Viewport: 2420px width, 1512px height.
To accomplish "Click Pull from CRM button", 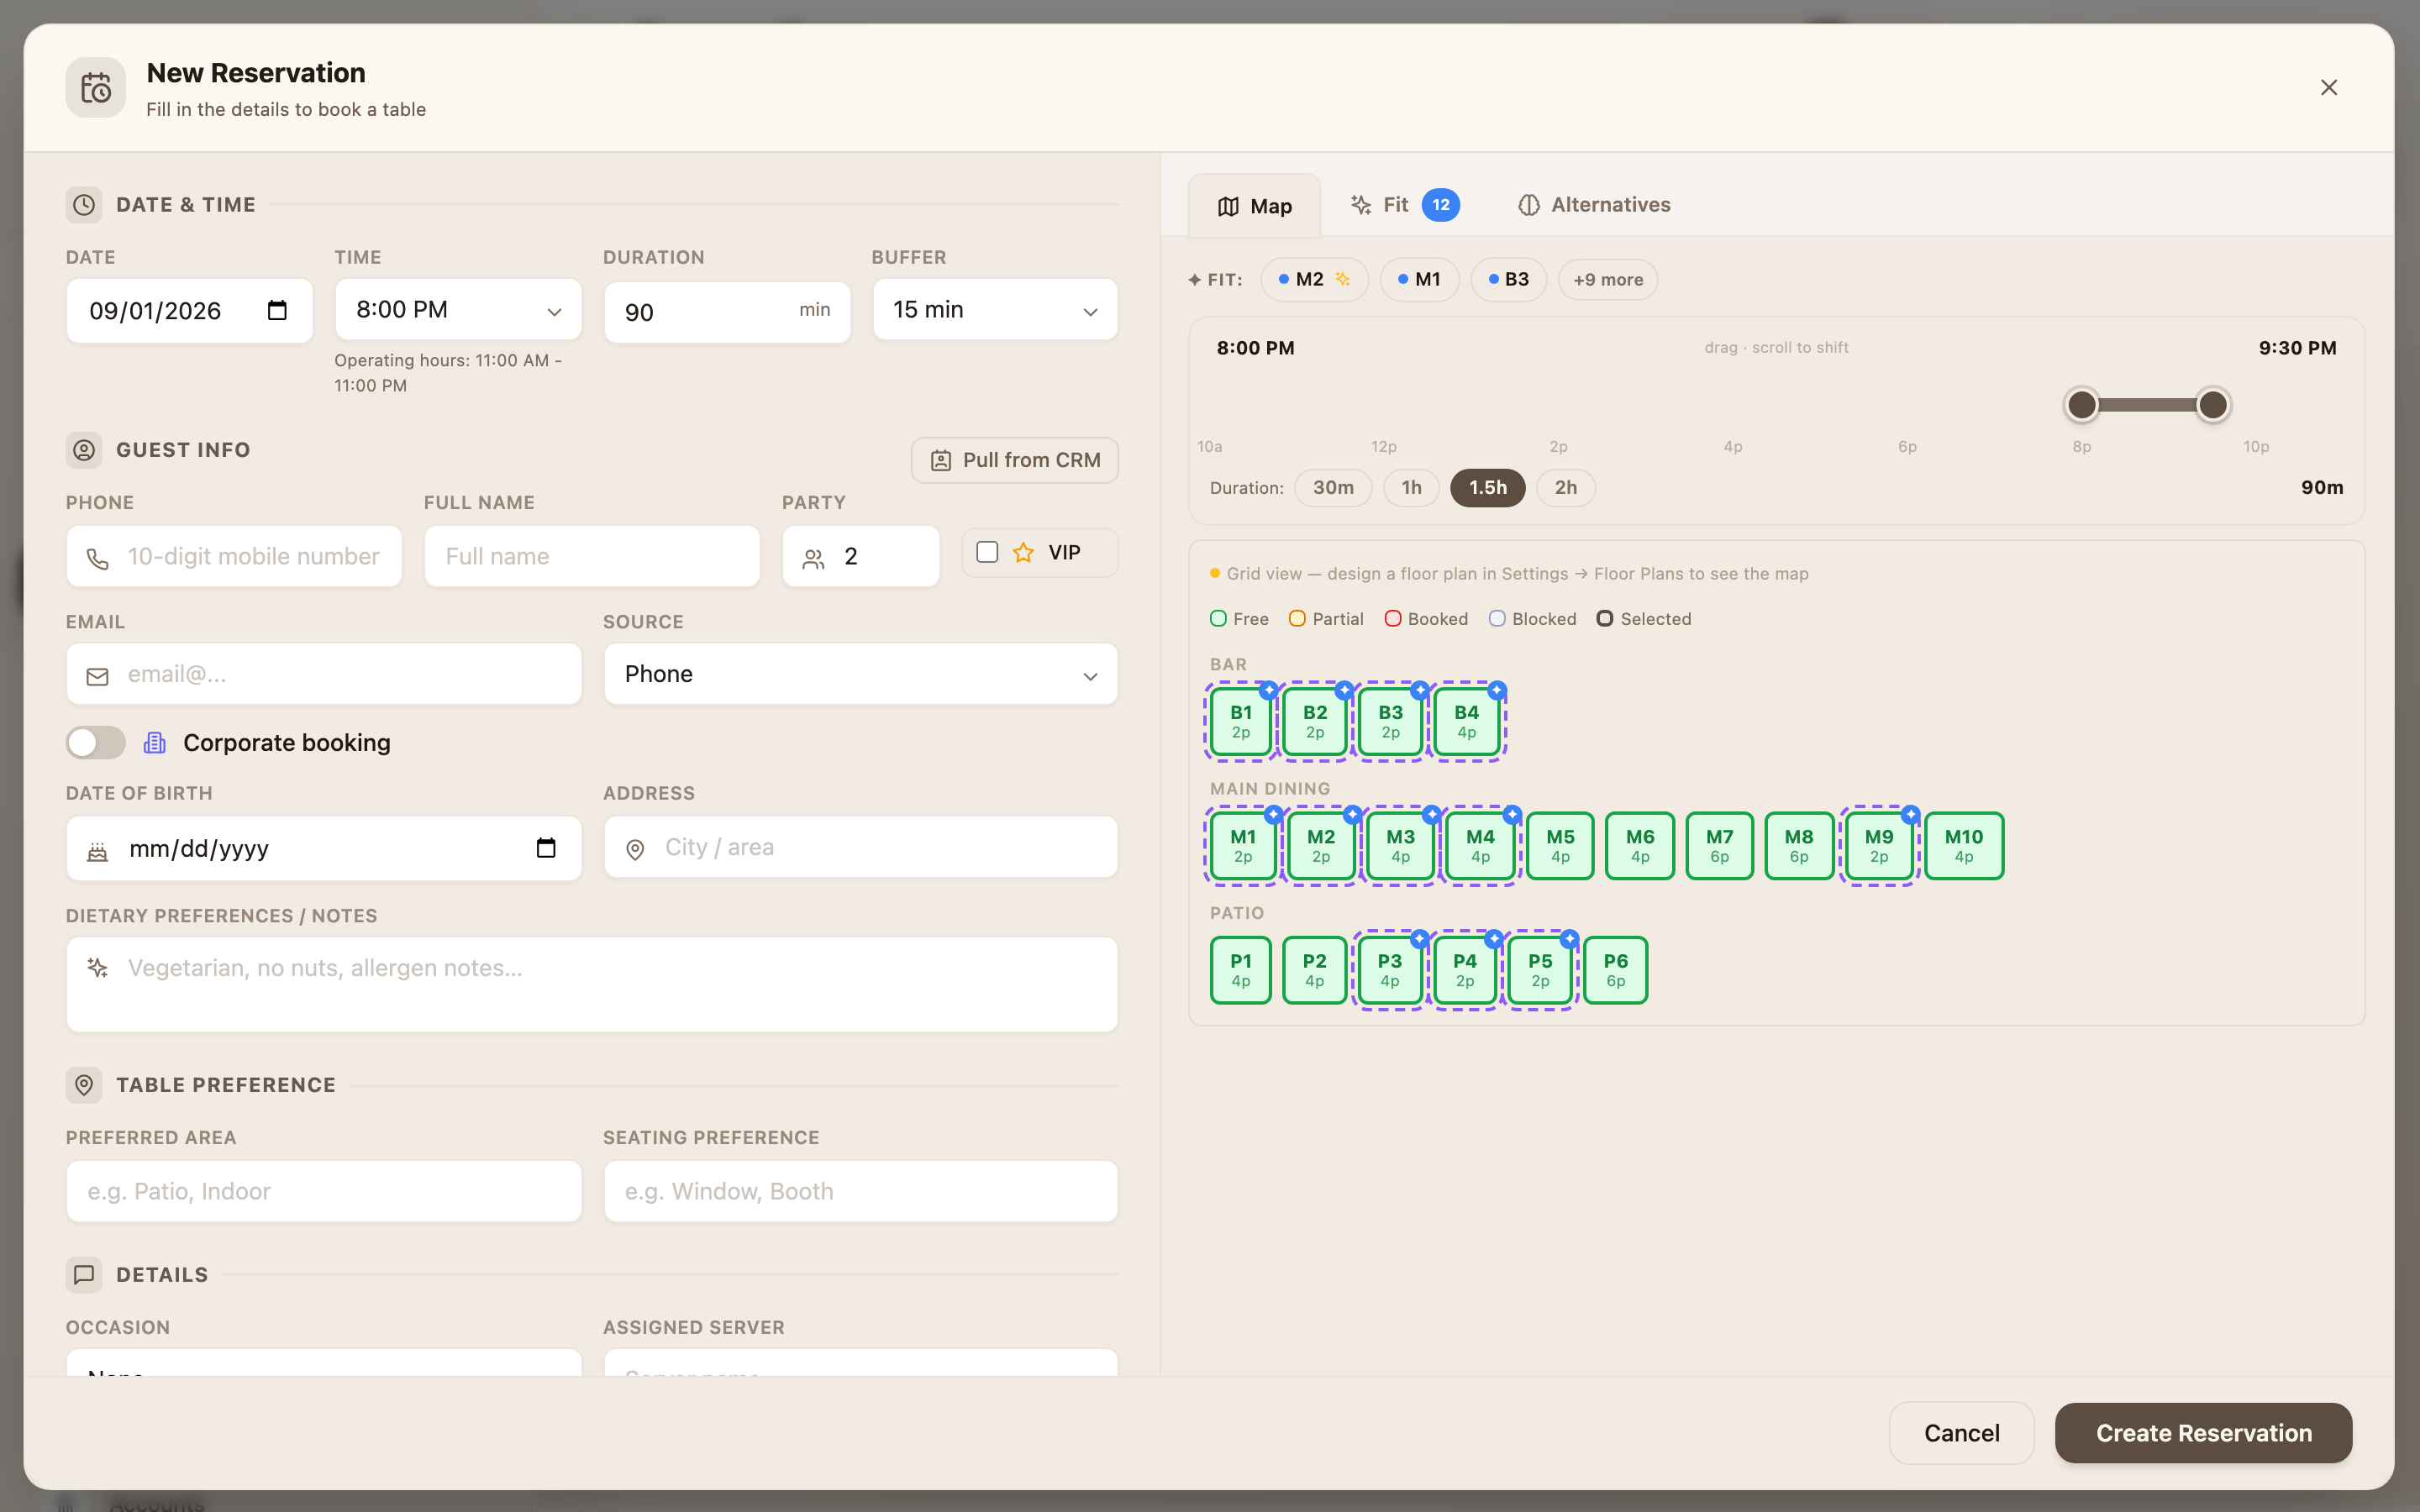I will 1014,460.
